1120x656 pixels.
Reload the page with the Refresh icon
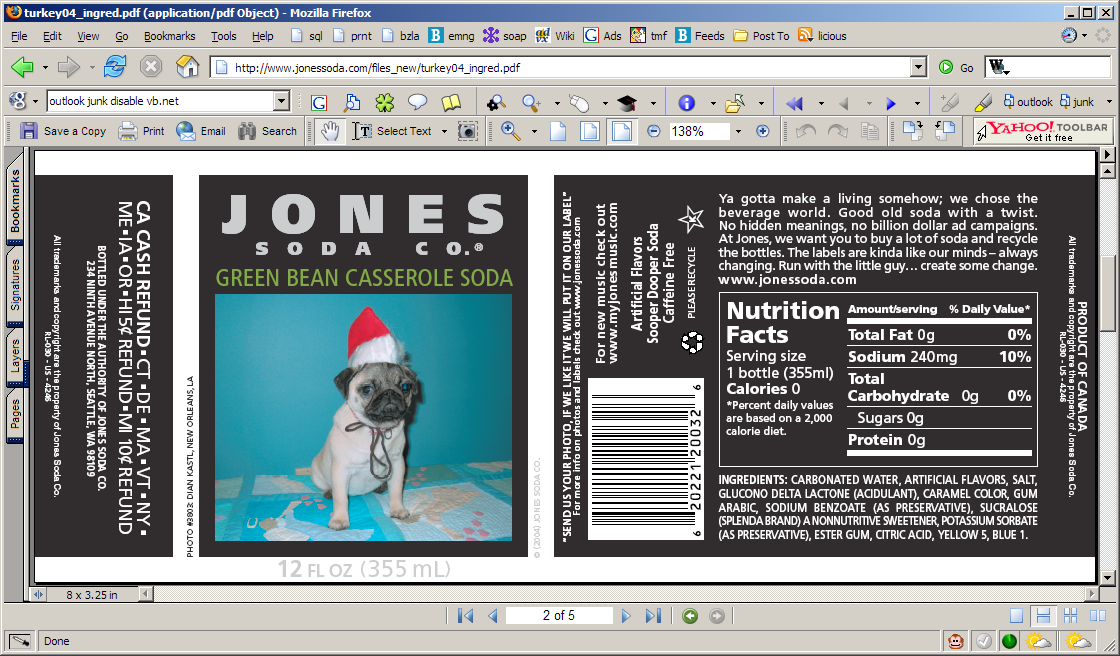click(115, 67)
